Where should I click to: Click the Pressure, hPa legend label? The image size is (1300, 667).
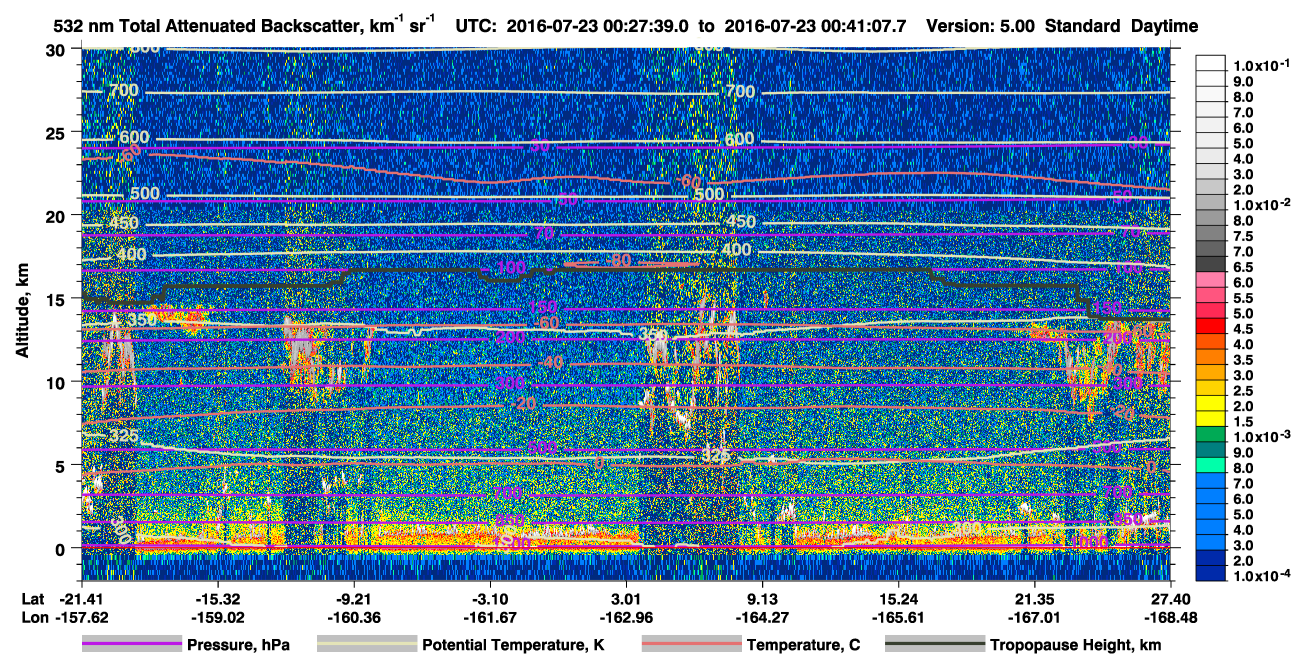(x=238, y=646)
